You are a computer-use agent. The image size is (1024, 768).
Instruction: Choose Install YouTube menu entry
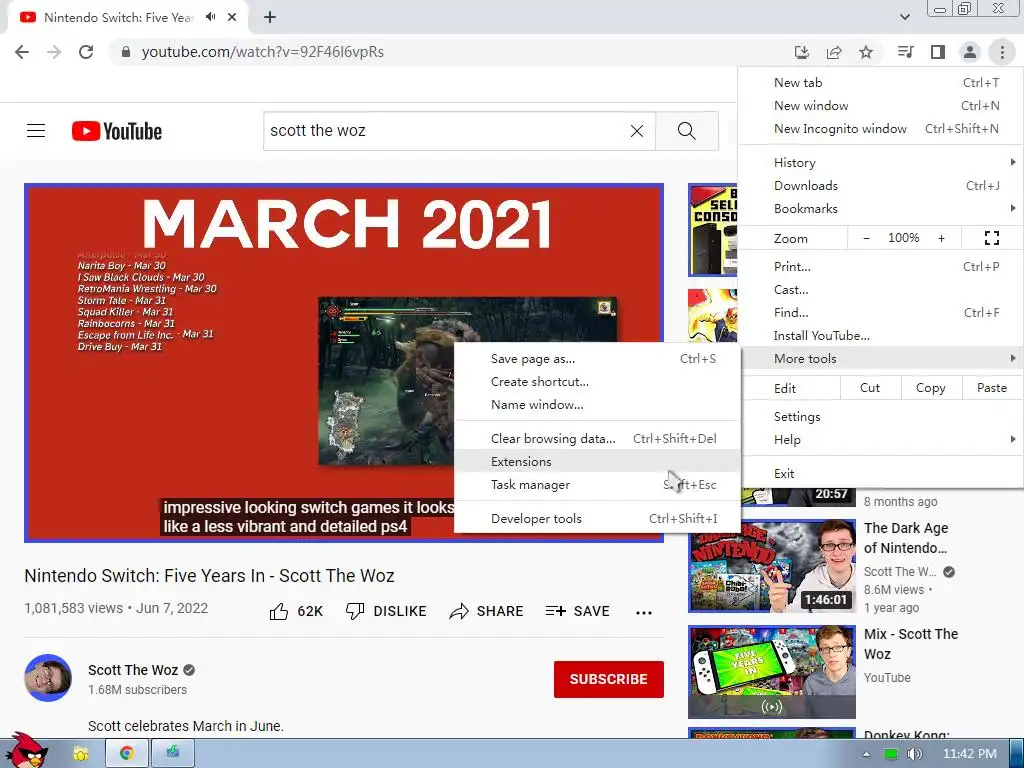[x=880, y=336]
